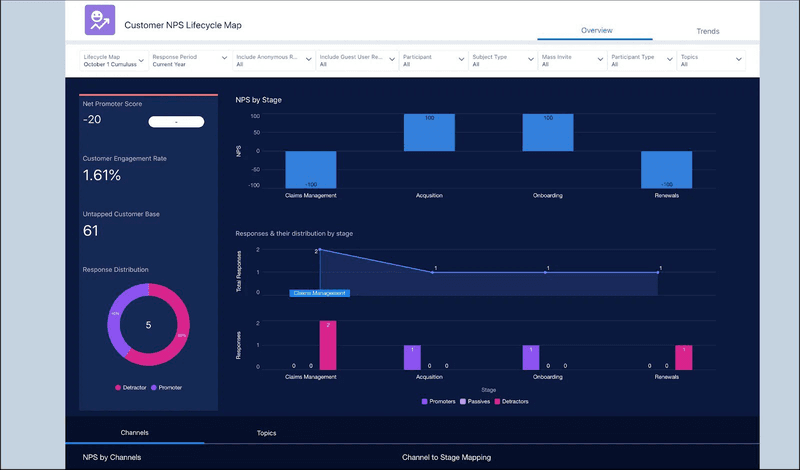The image size is (800, 470).
Task: Click the Renewals data point on total responses line
Action: pos(658,273)
